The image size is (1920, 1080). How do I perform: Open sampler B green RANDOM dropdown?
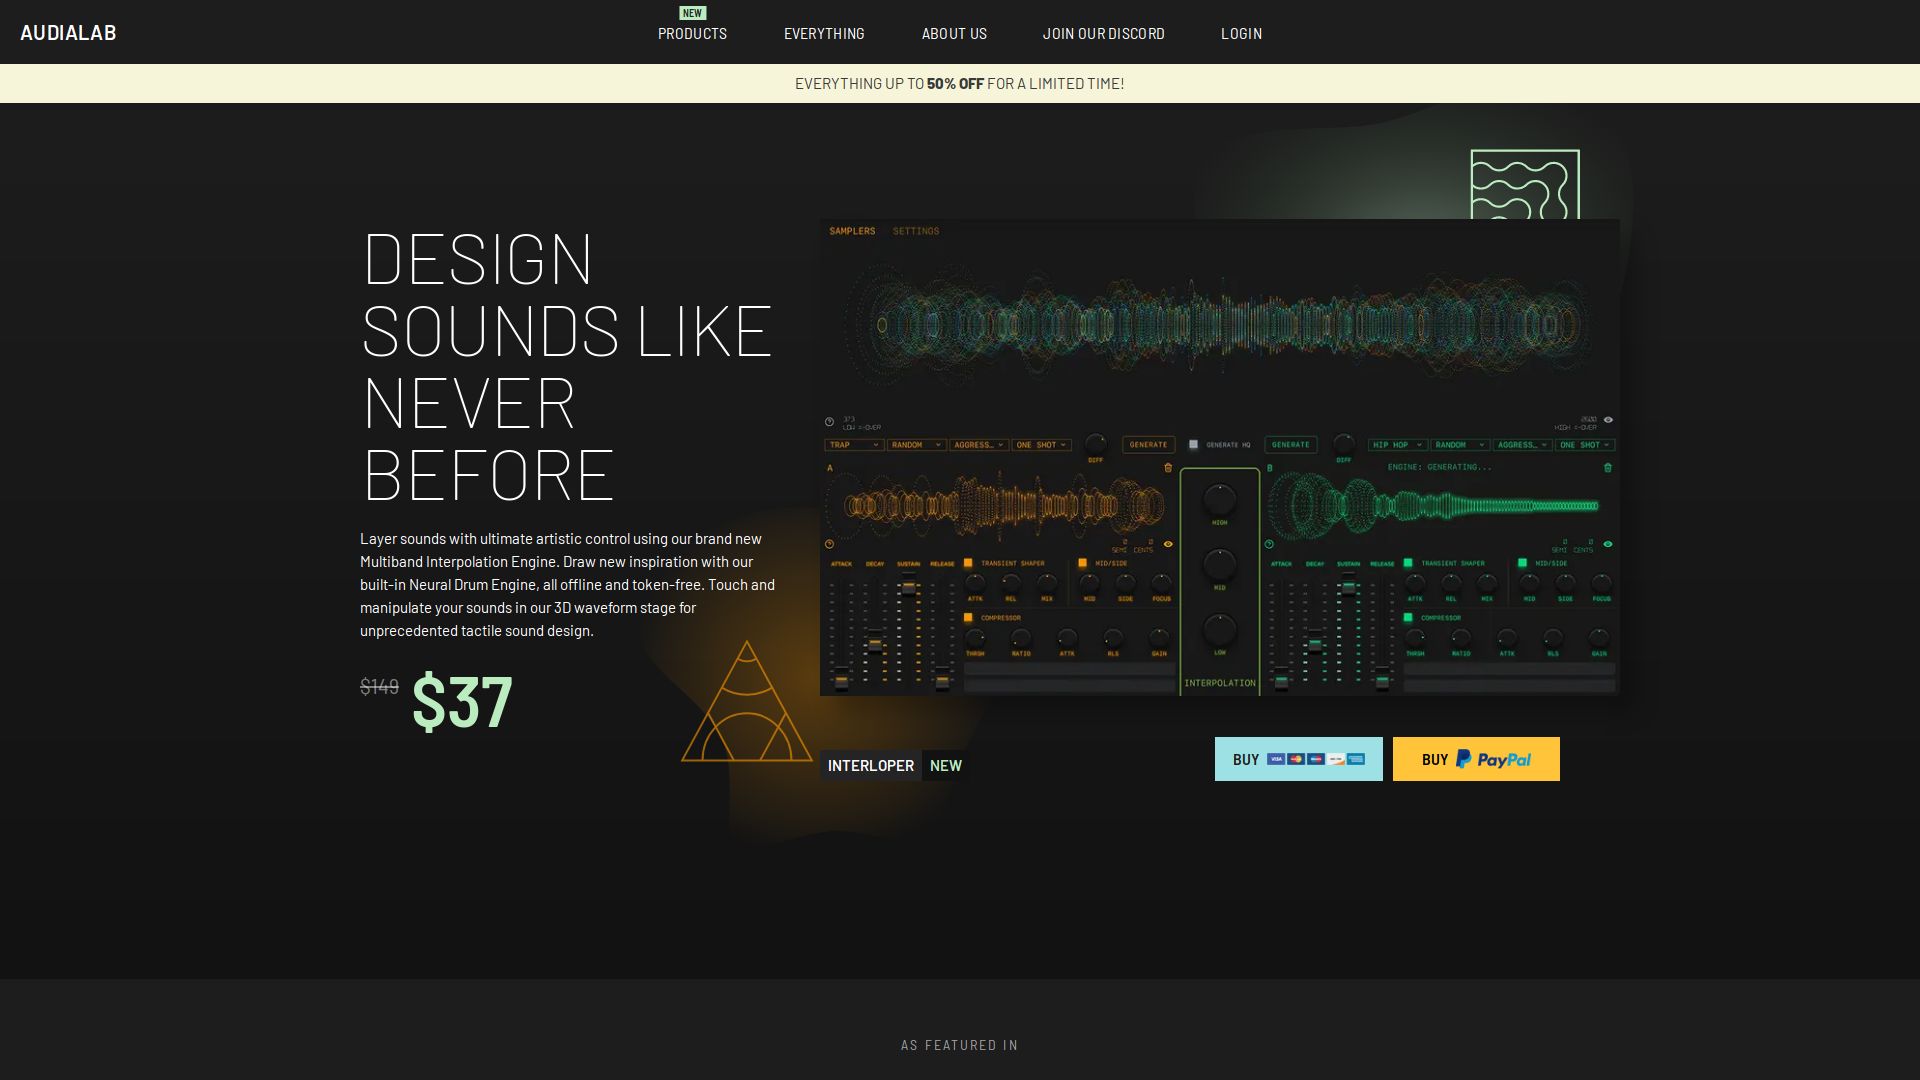coord(1460,445)
